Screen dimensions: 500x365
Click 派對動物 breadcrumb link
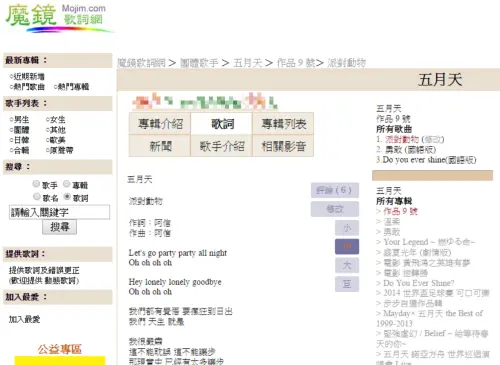click(x=346, y=63)
